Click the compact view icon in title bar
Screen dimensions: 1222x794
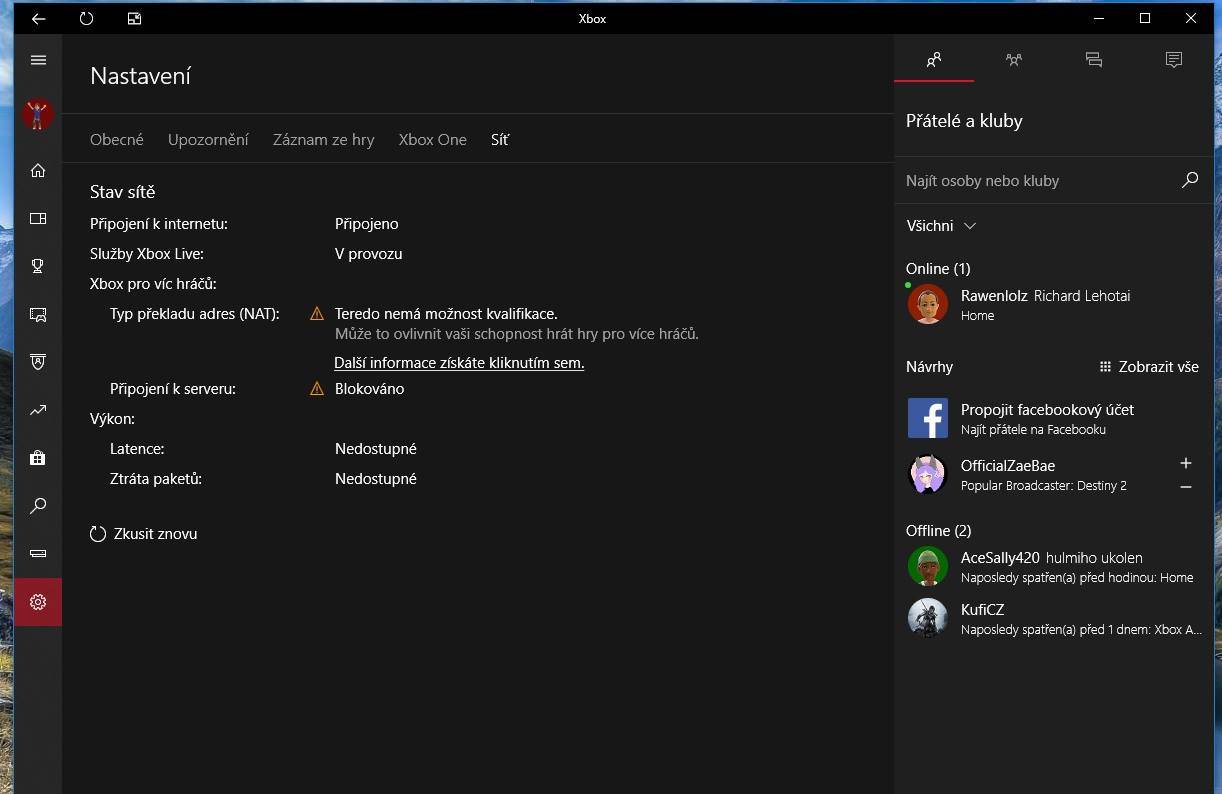click(135, 18)
